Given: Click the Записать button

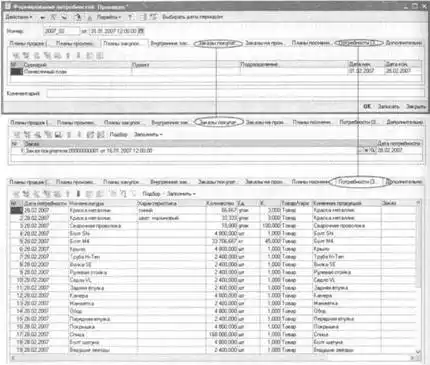Looking at the screenshot, I should point(388,106).
